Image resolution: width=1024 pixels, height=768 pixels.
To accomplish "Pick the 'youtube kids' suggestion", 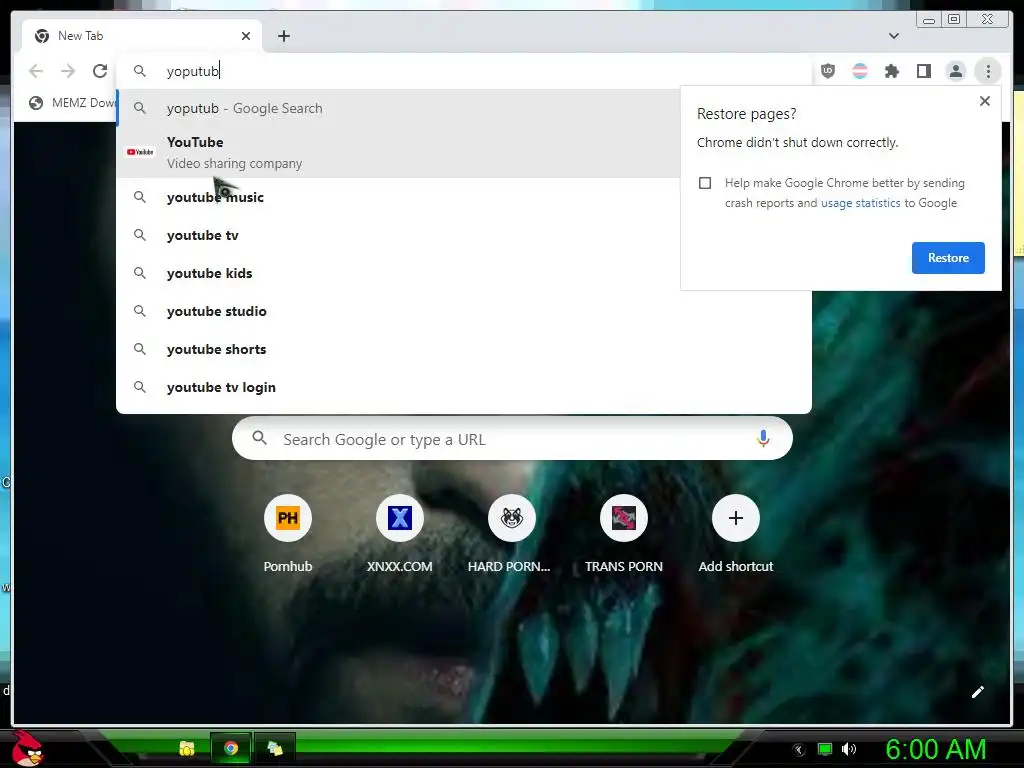I will click(464, 273).
